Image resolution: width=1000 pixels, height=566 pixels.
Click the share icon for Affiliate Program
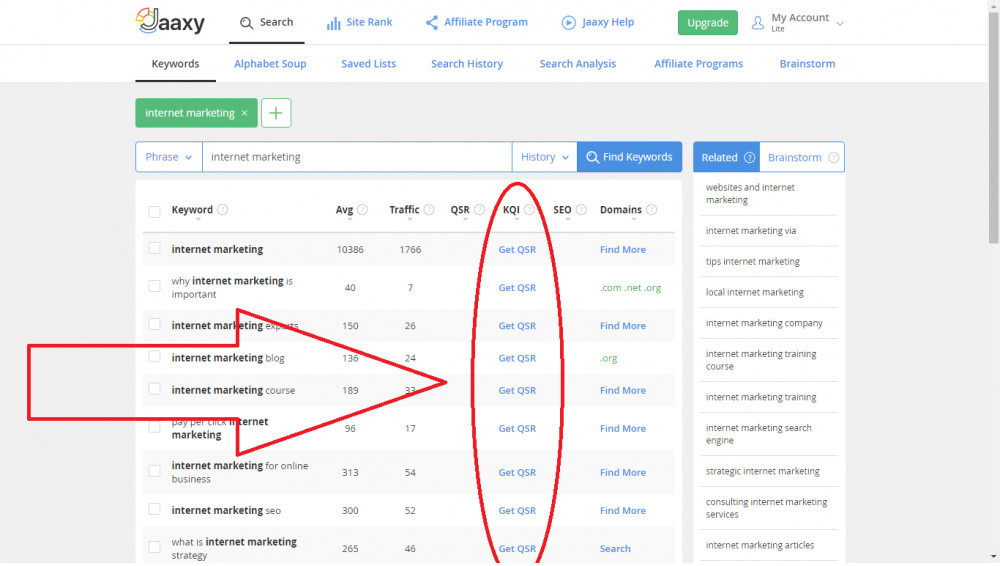tap(432, 23)
